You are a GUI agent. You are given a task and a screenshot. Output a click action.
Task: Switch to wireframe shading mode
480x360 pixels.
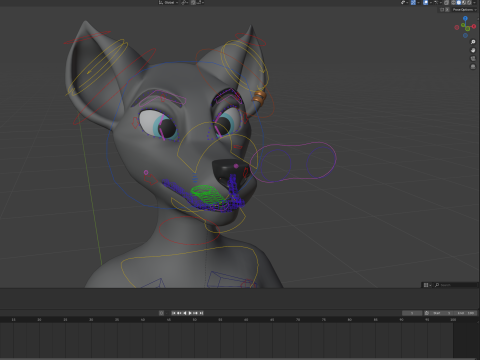[x=453, y=2]
